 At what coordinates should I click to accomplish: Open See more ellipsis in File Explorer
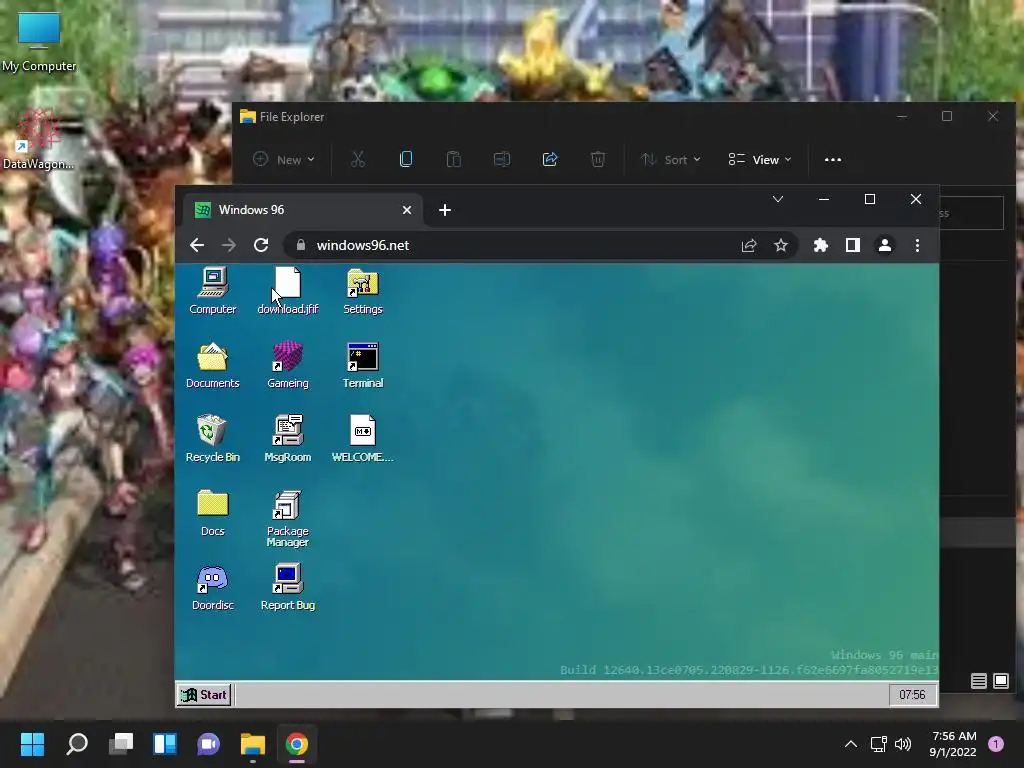coord(833,159)
